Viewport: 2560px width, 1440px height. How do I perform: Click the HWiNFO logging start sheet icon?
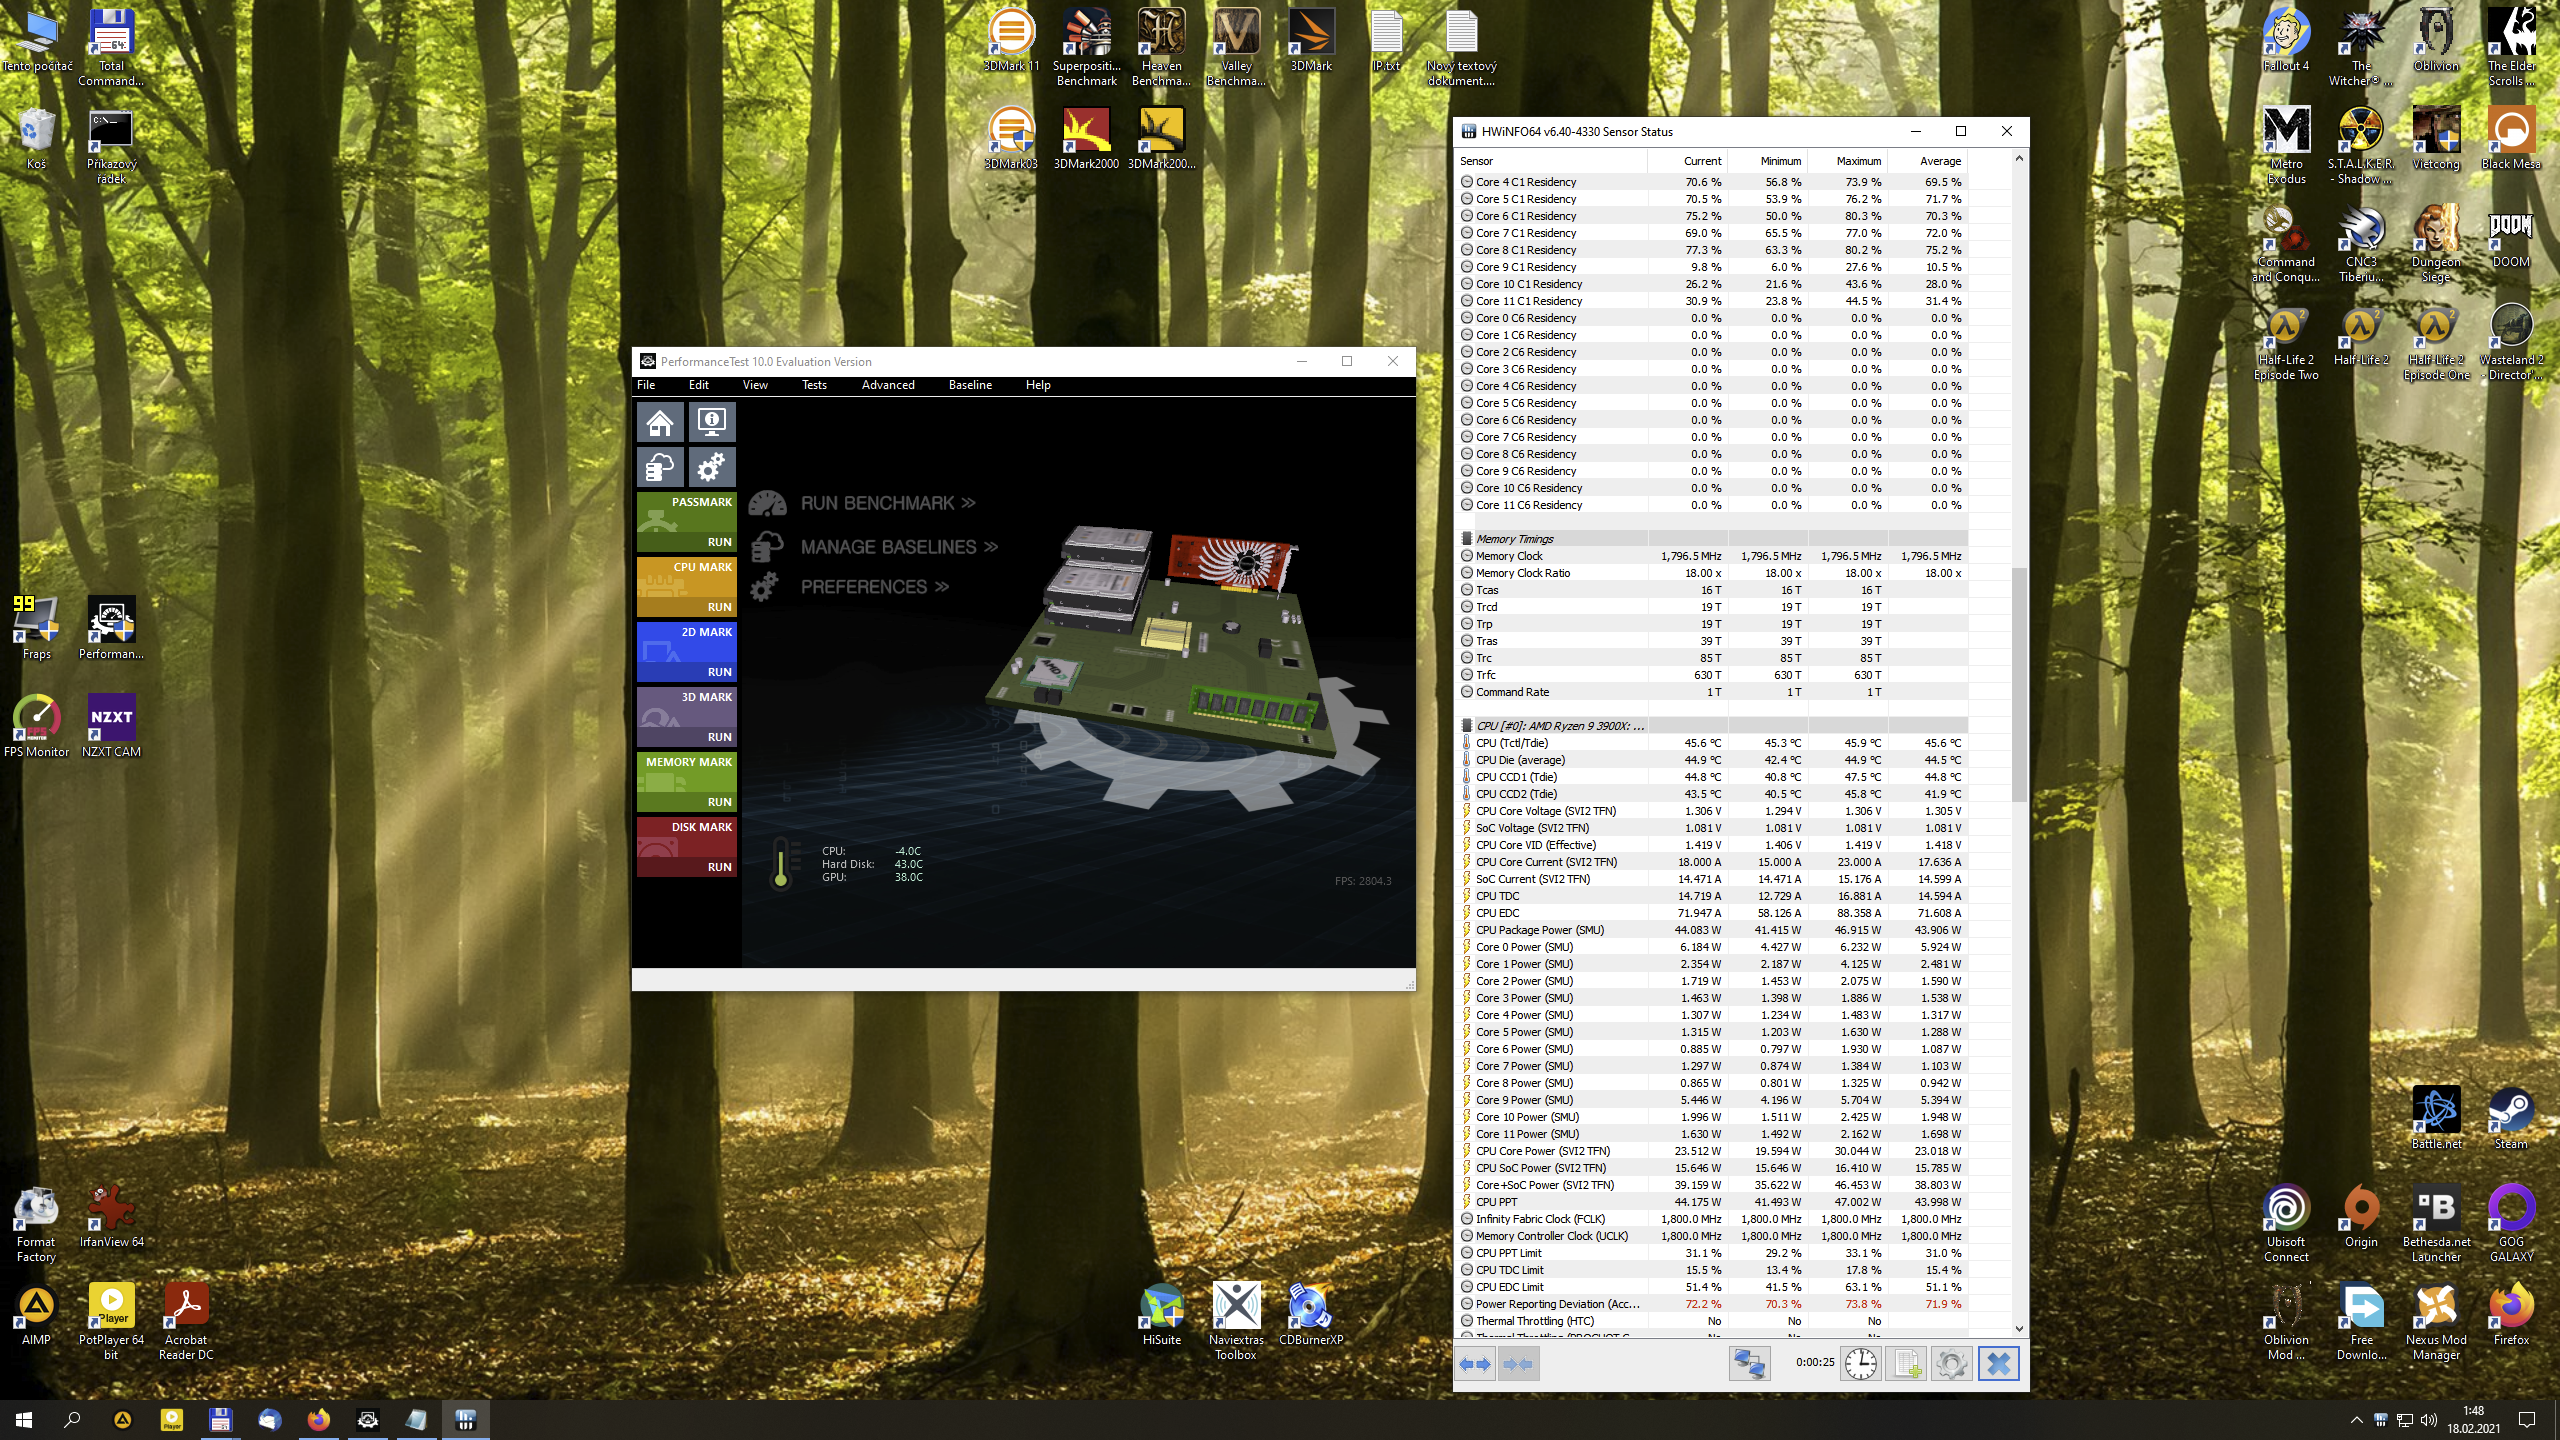tap(1906, 1364)
